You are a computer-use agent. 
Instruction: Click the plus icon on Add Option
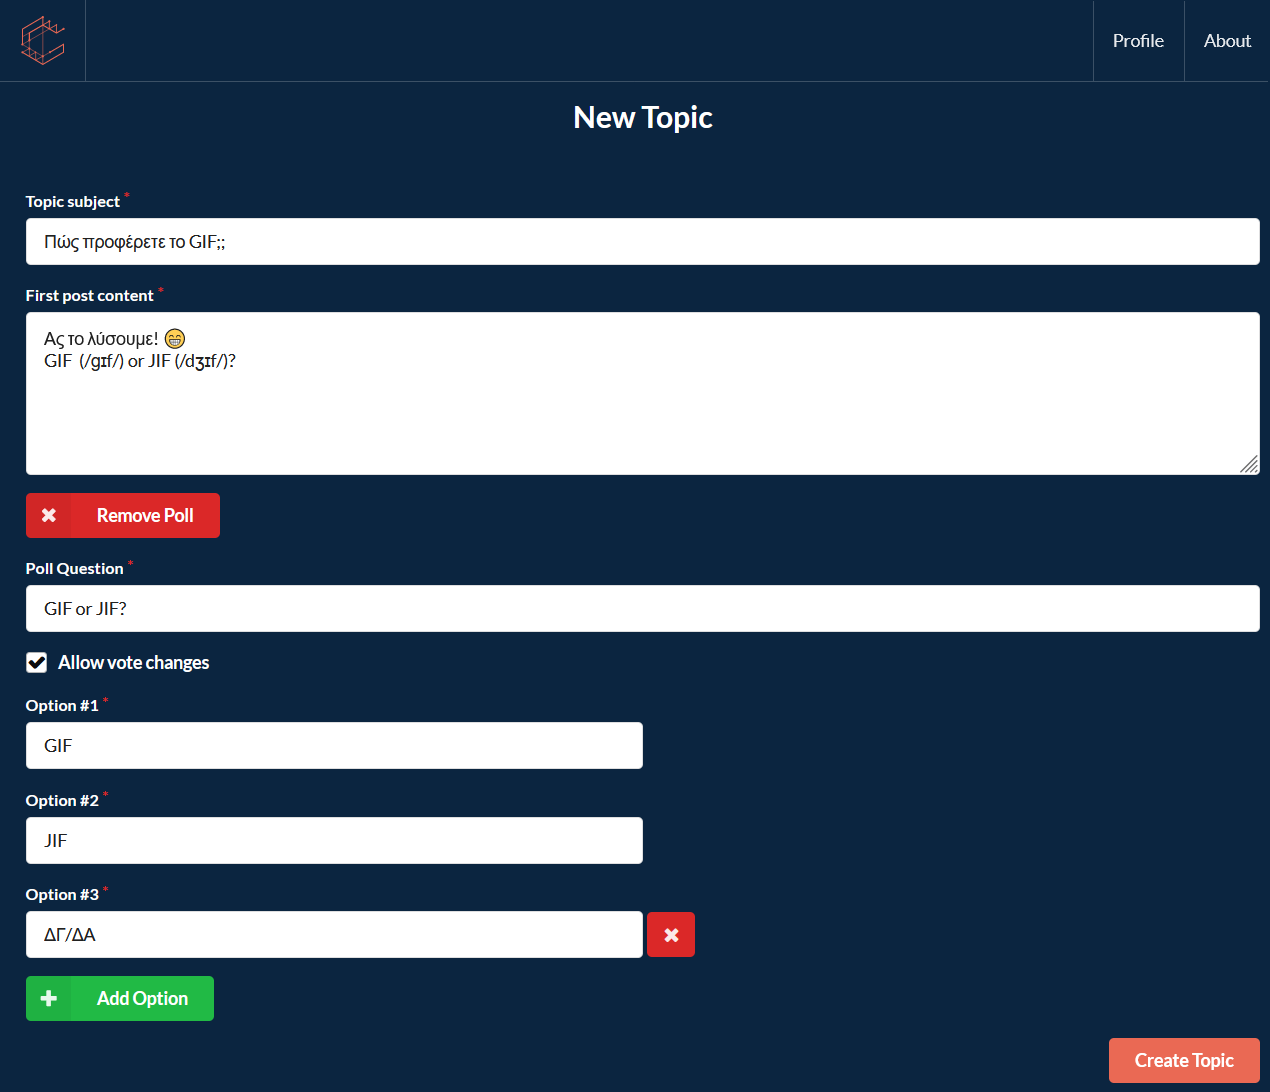pos(49,998)
